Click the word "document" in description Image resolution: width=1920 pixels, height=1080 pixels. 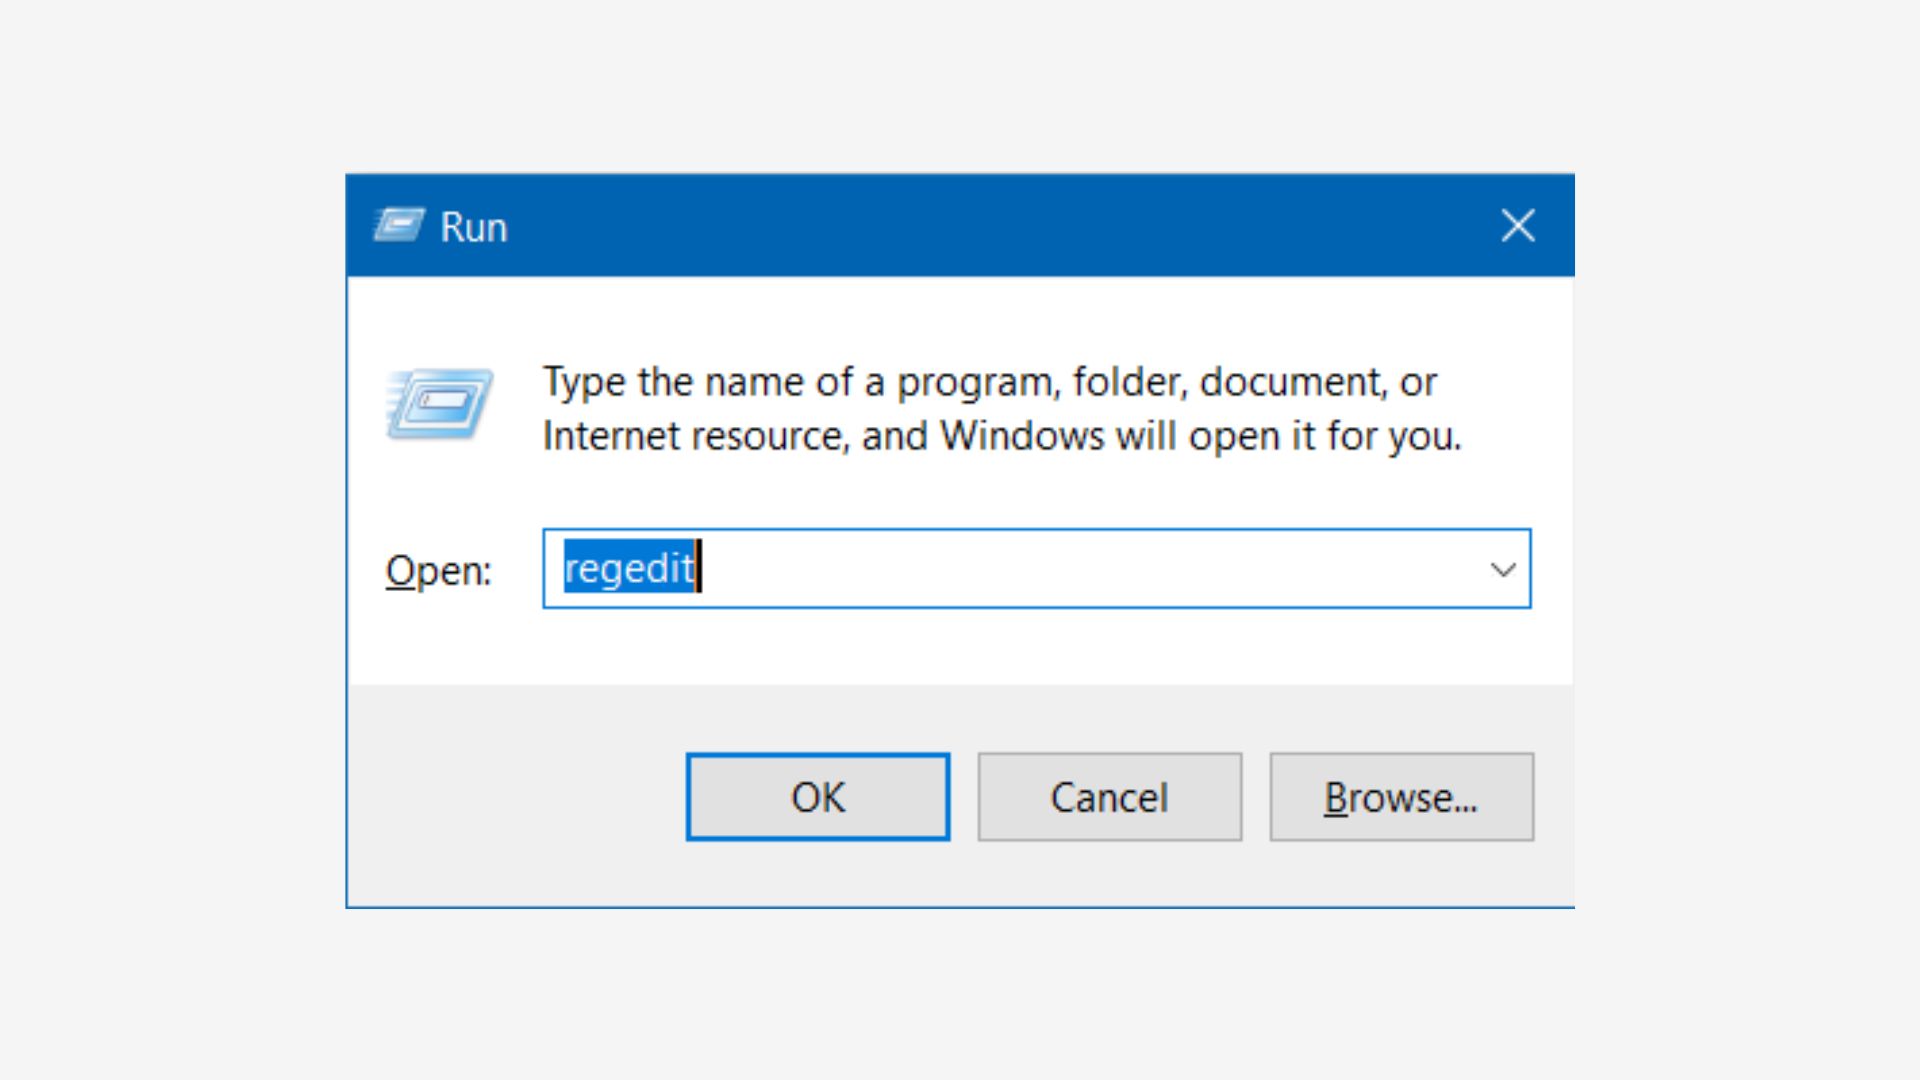coord(1290,382)
